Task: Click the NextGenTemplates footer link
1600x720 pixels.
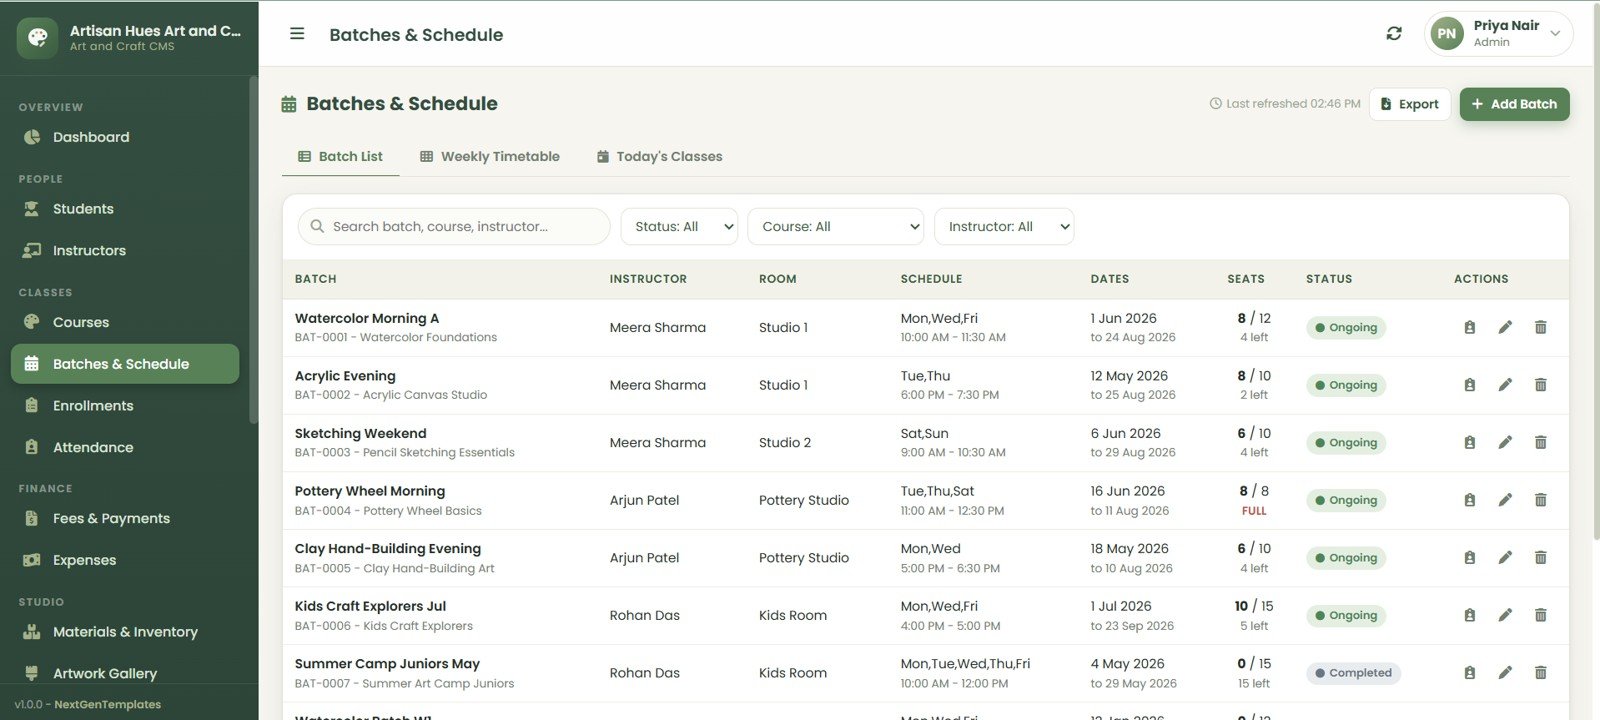Action: [x=107, y=704]
